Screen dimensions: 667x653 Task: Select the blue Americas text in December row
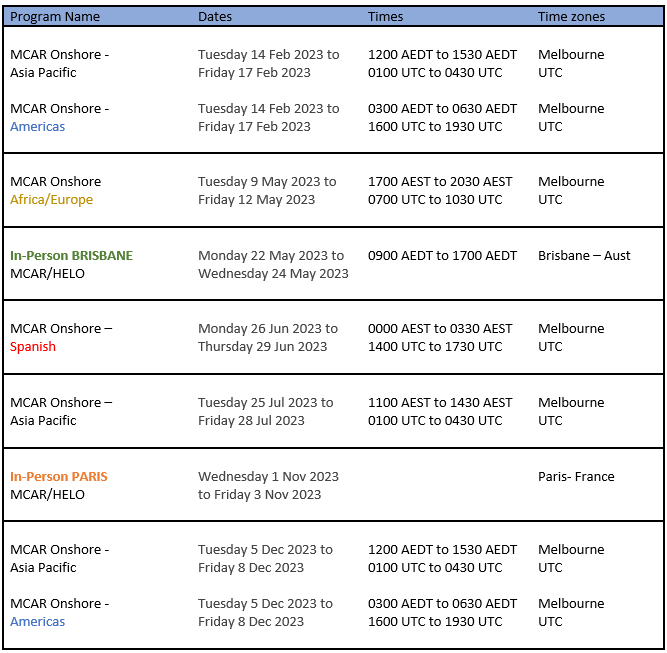click(37, 622)
